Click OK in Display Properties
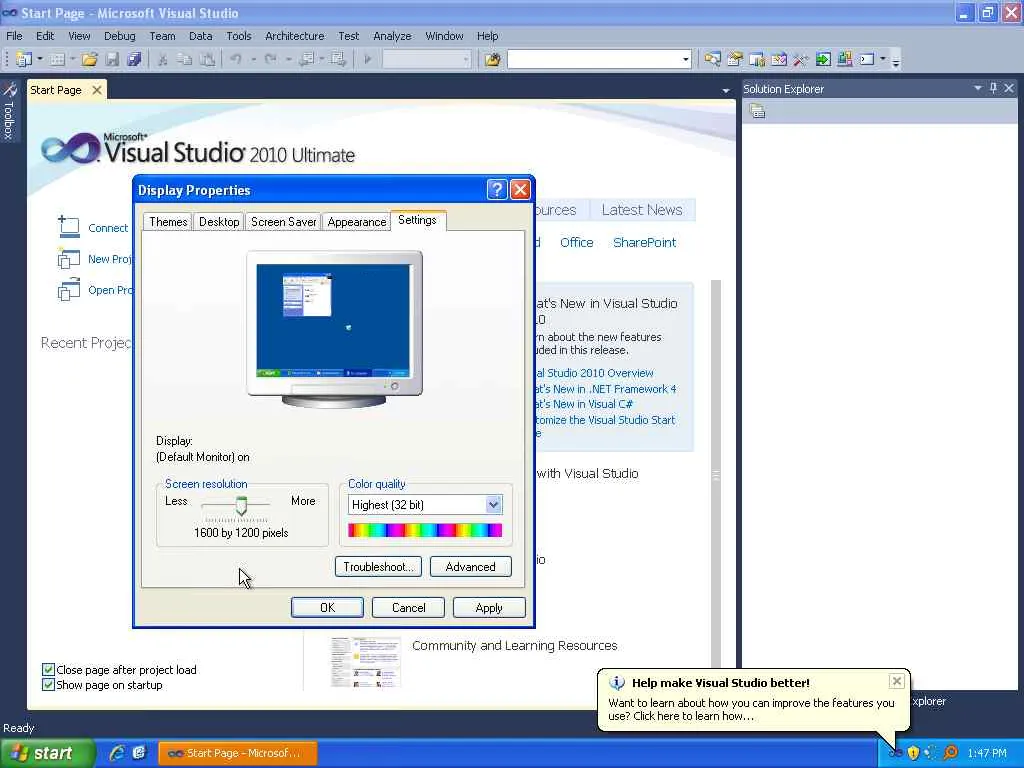 point(327,607)
